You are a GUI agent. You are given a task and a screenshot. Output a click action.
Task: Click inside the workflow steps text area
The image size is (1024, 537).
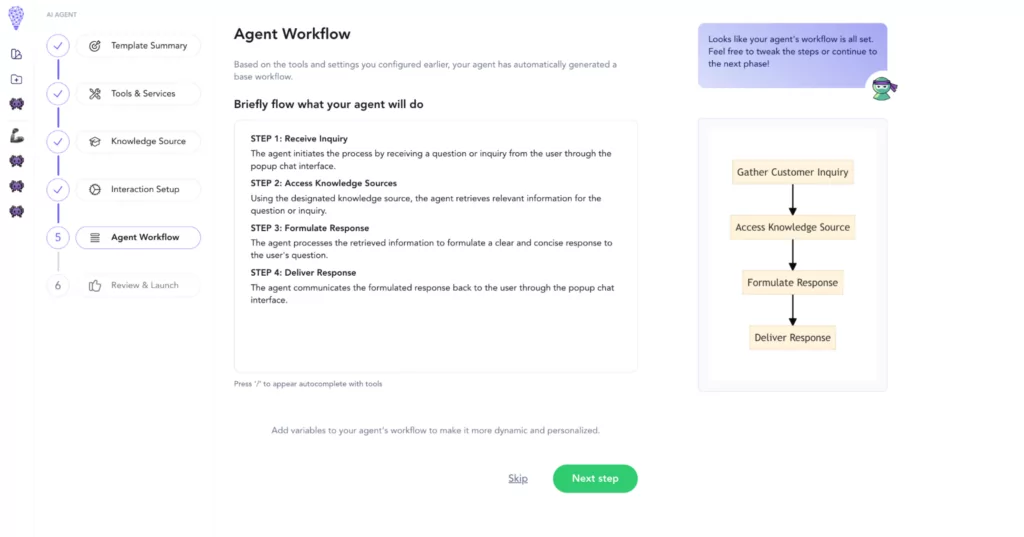click(x=435, y=330)
